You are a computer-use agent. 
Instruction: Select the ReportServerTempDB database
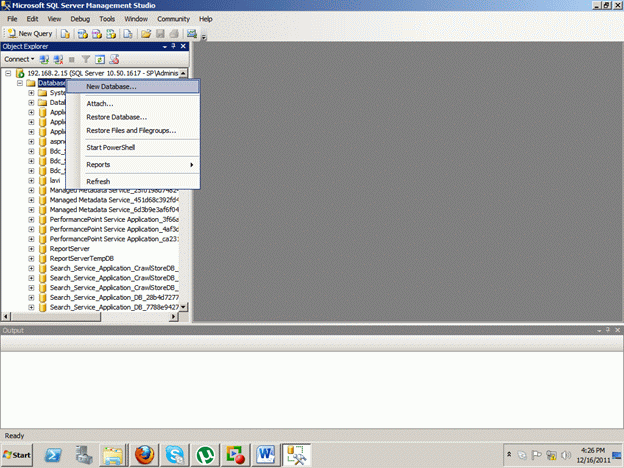pyautogui.click(x=82, y=259)
